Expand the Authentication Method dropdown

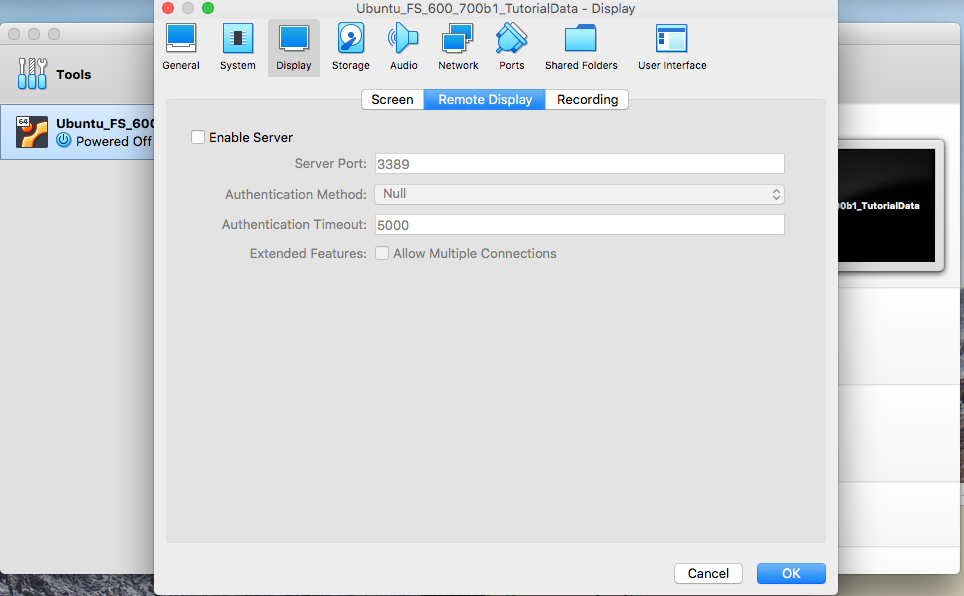tap(579, 194)
